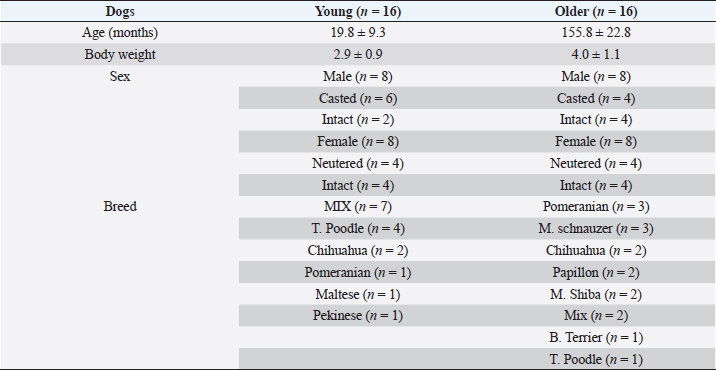Select the Maltese (n = 1) cell

(358, 294)
